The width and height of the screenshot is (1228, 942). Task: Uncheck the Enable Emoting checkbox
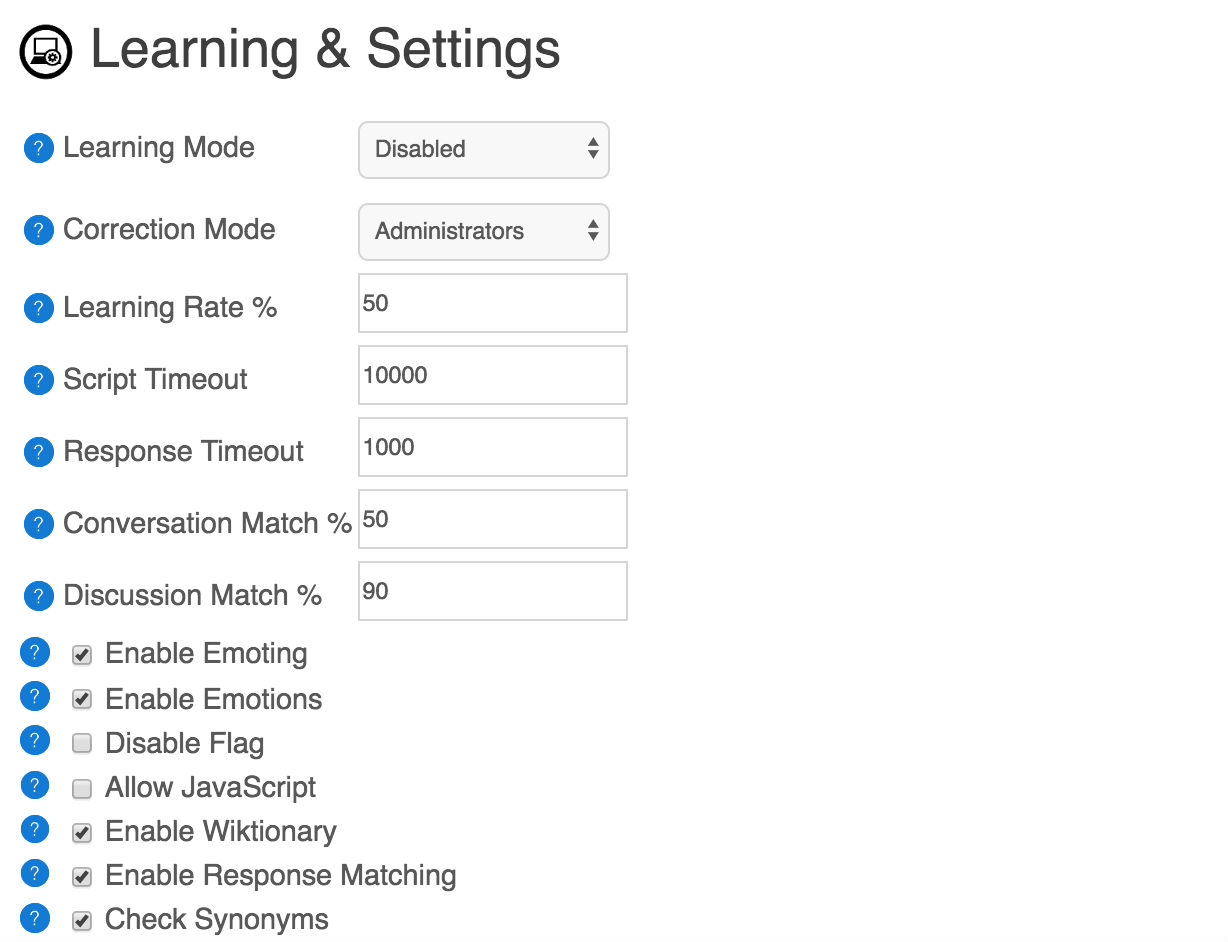click(82, 656)
